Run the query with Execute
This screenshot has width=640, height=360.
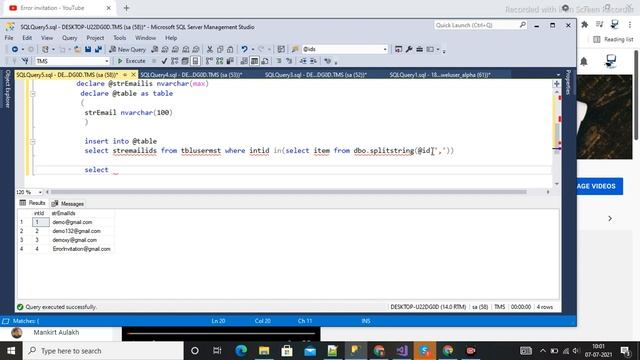(x=131, y=61)
